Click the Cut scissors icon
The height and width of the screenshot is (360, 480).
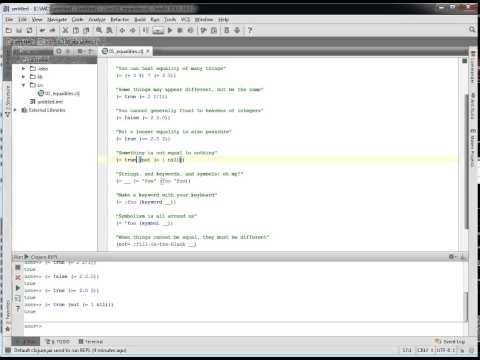(66, 30)
